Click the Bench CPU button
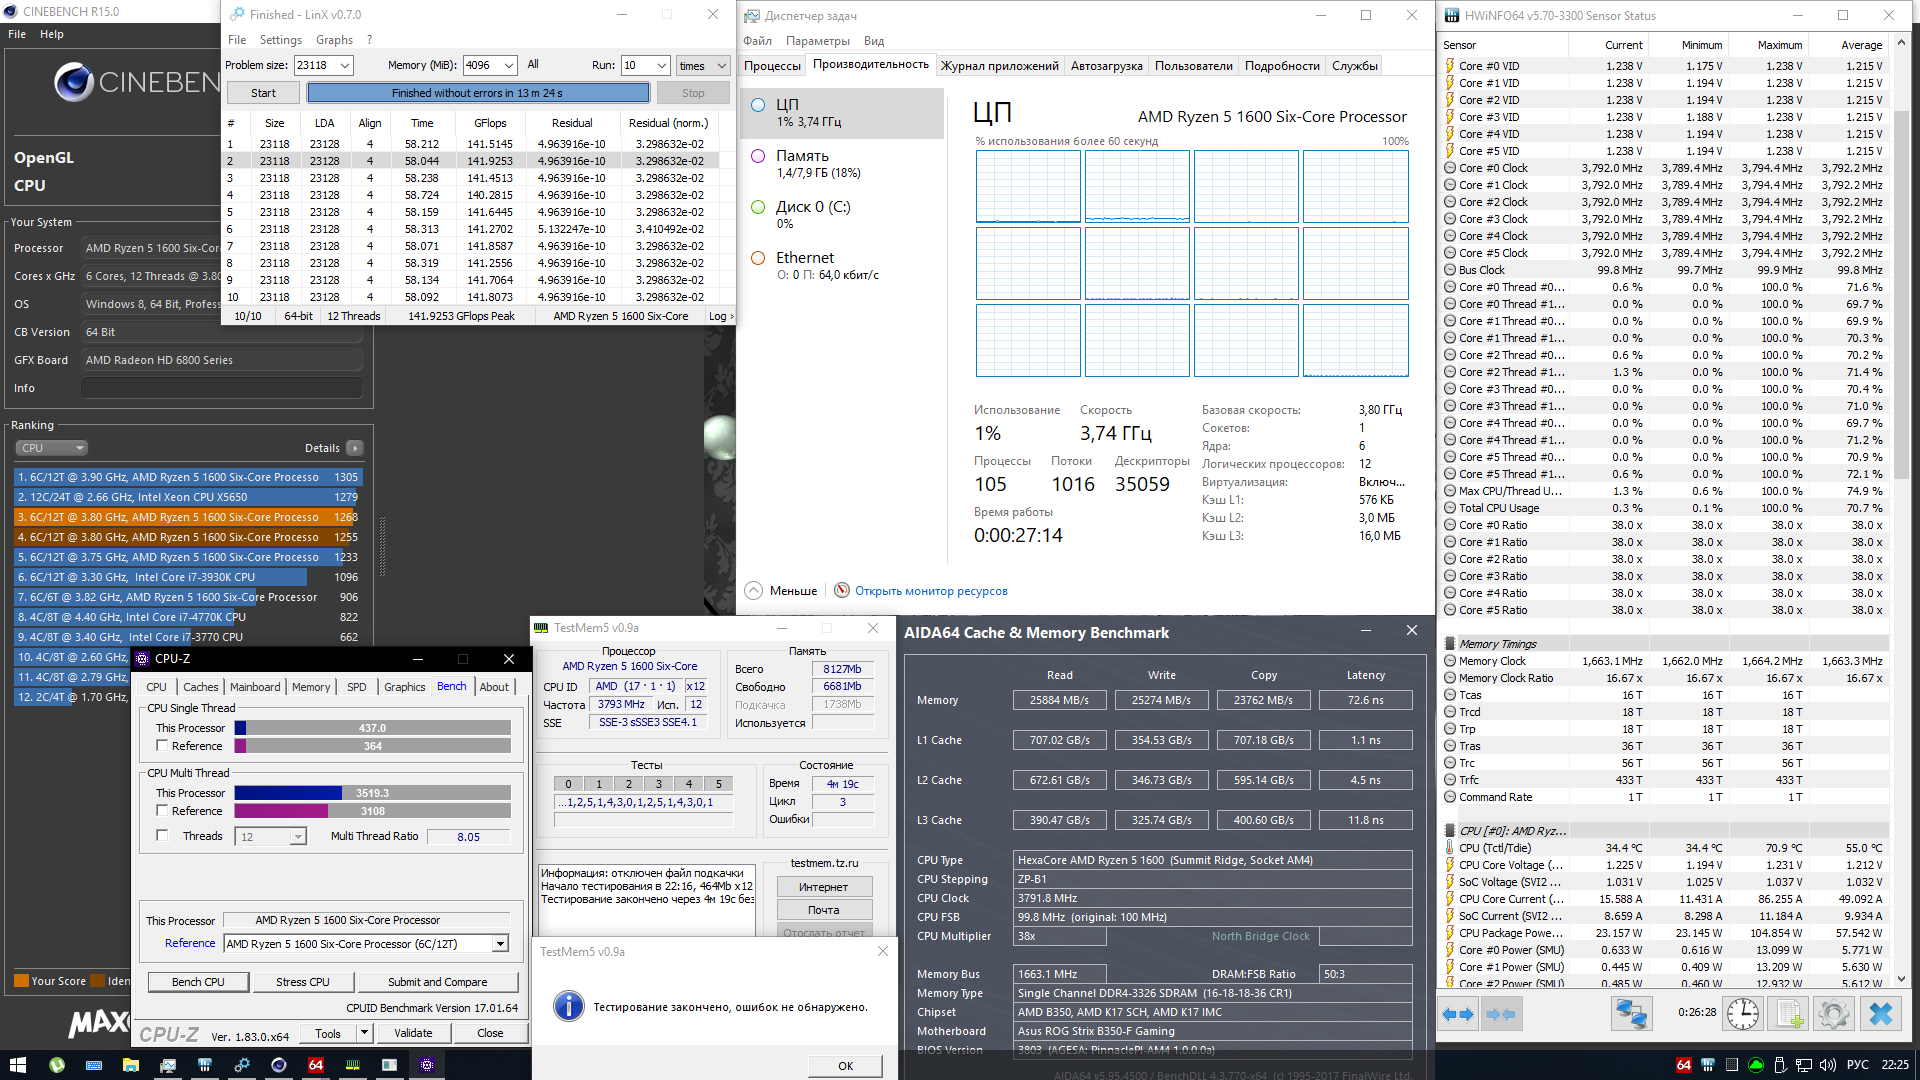The width and height of the screenshot is (1920, 1080). pyautogui.click(x=198, y=982)
